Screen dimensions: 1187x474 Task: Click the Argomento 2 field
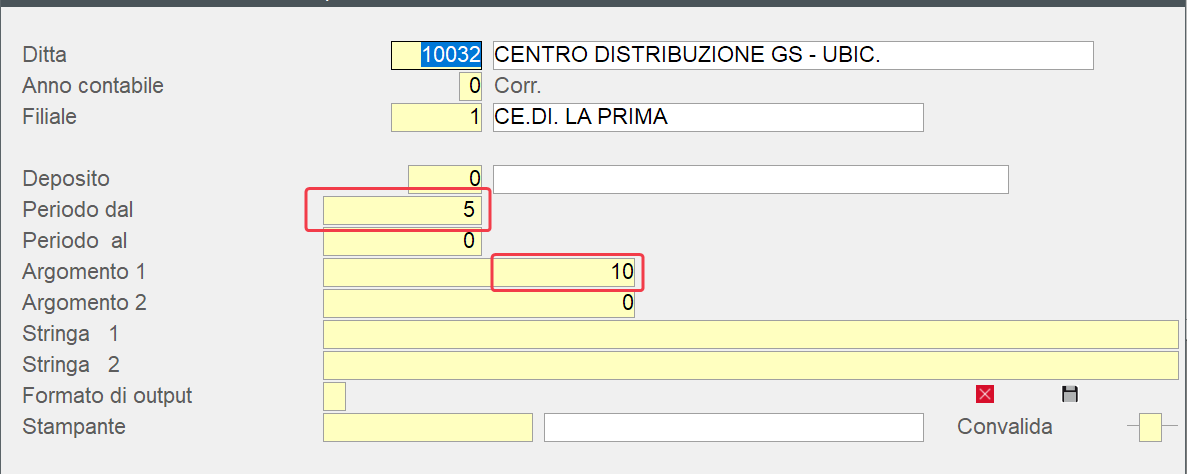[478, 302]
